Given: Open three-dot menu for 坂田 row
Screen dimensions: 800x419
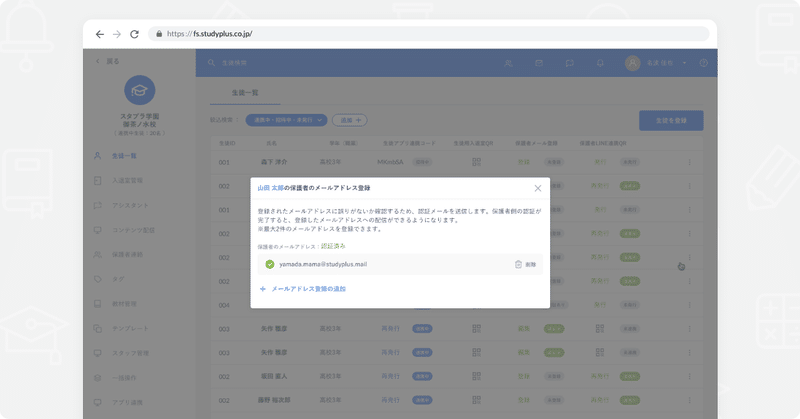Looking at the screenshot, I should point(689,376).
